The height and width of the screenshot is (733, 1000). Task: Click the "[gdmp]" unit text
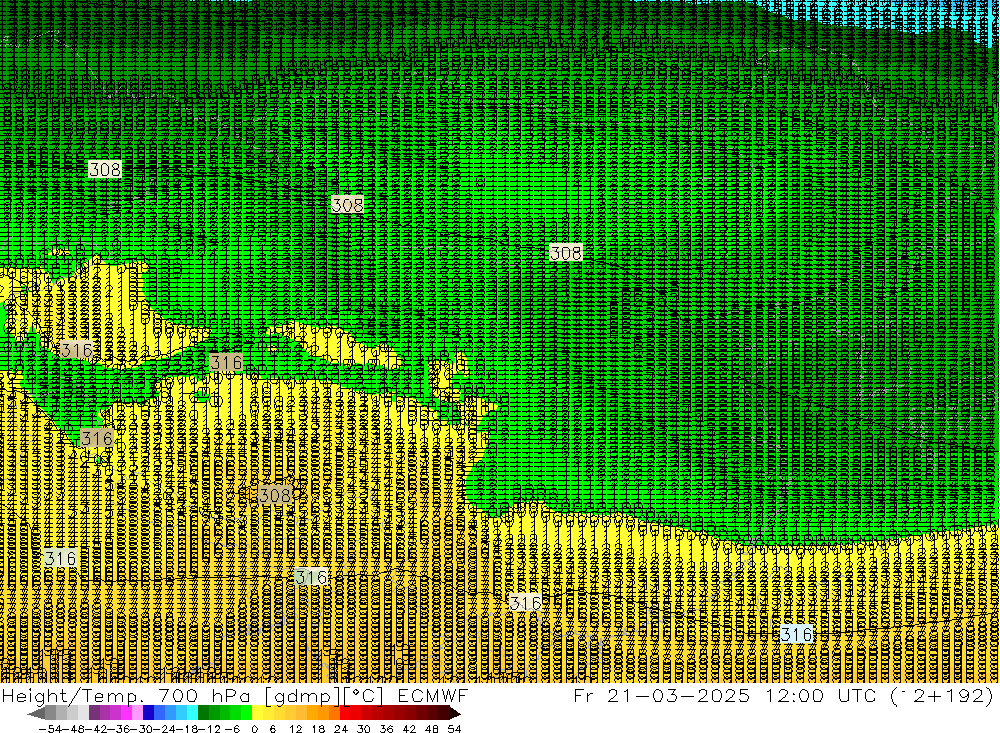(x=302, y=695)
